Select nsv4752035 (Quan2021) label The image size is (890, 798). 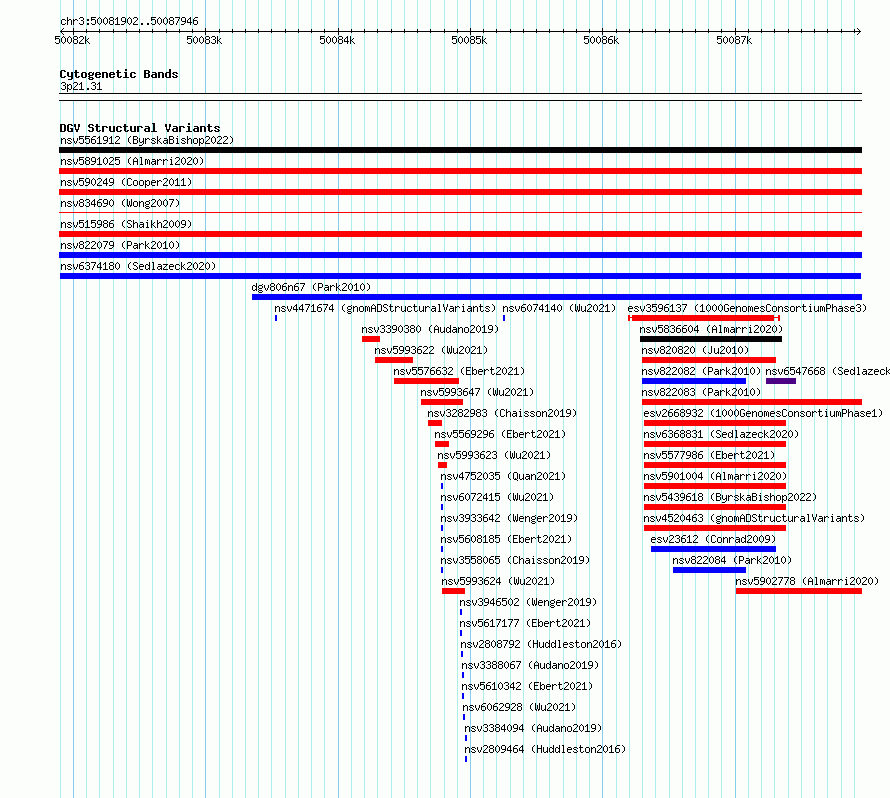(503, 476)
